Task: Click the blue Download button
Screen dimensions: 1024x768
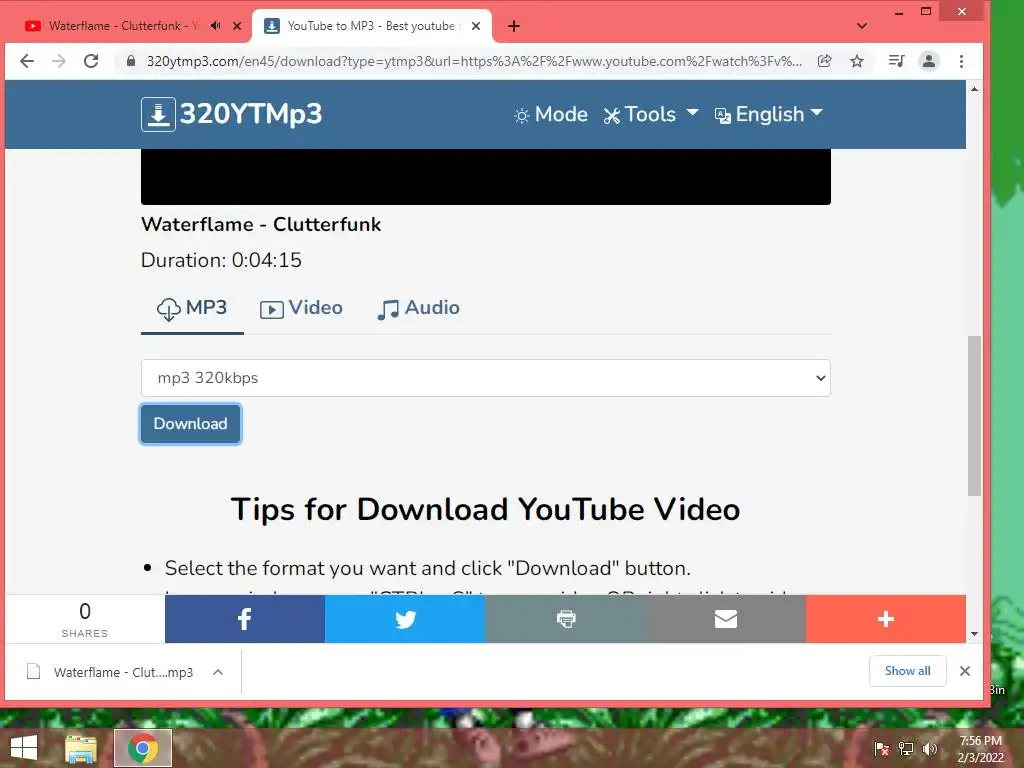Action: (191, 424)
